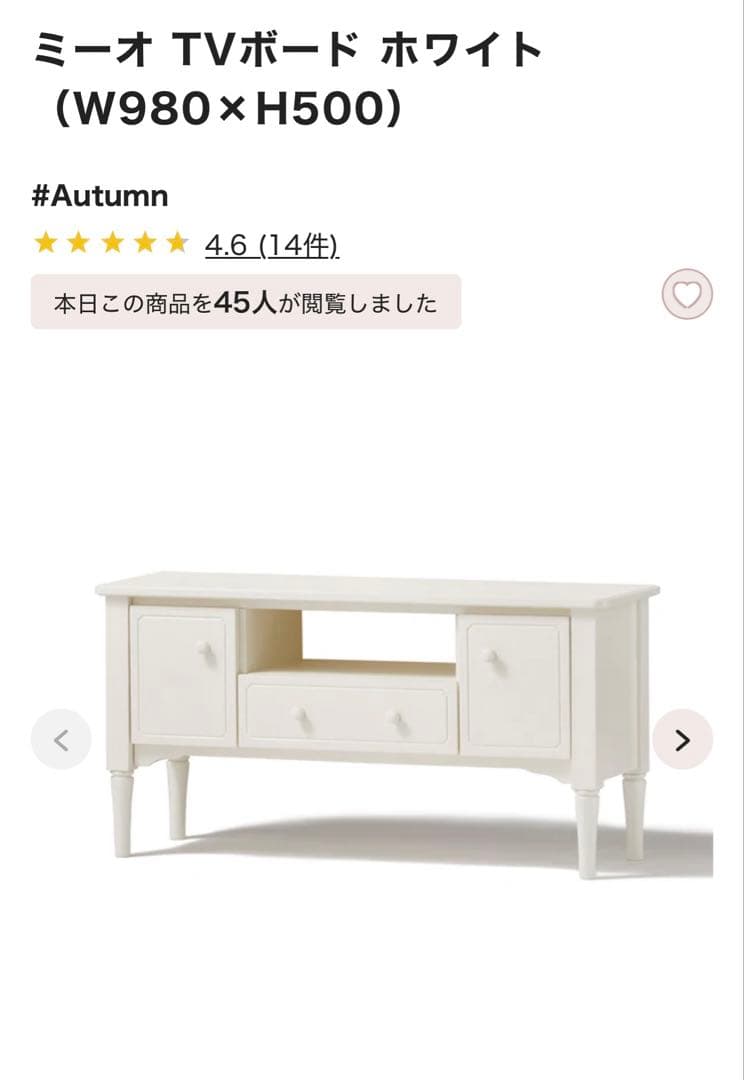The height and width of the screenshot is (1080, 744).
Task: Click the W980×H500 size text in title
Action: [x=227, y=110]
